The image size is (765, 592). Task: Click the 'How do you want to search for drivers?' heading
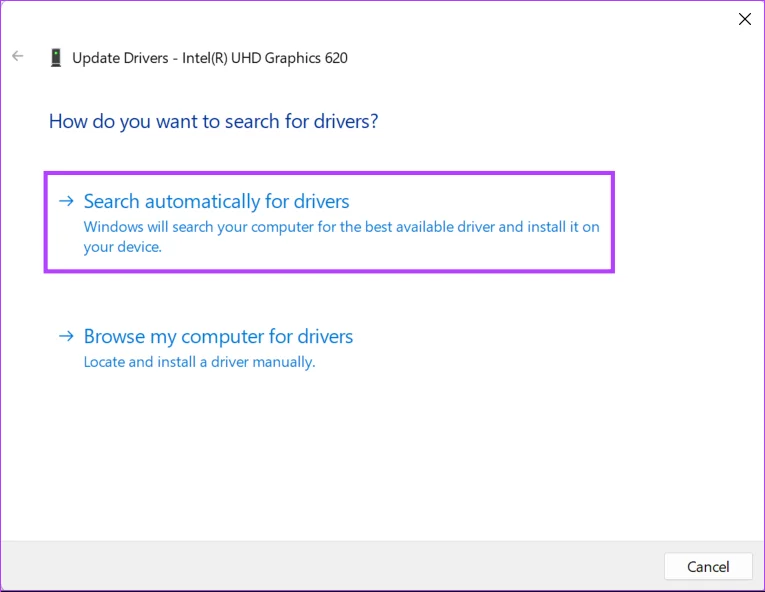pos(213,122)
